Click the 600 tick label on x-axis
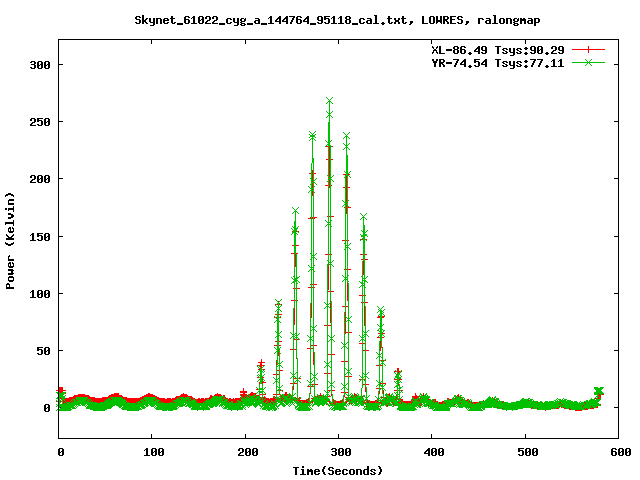Viewport: 640px width, 480px height. pos(619,452)
